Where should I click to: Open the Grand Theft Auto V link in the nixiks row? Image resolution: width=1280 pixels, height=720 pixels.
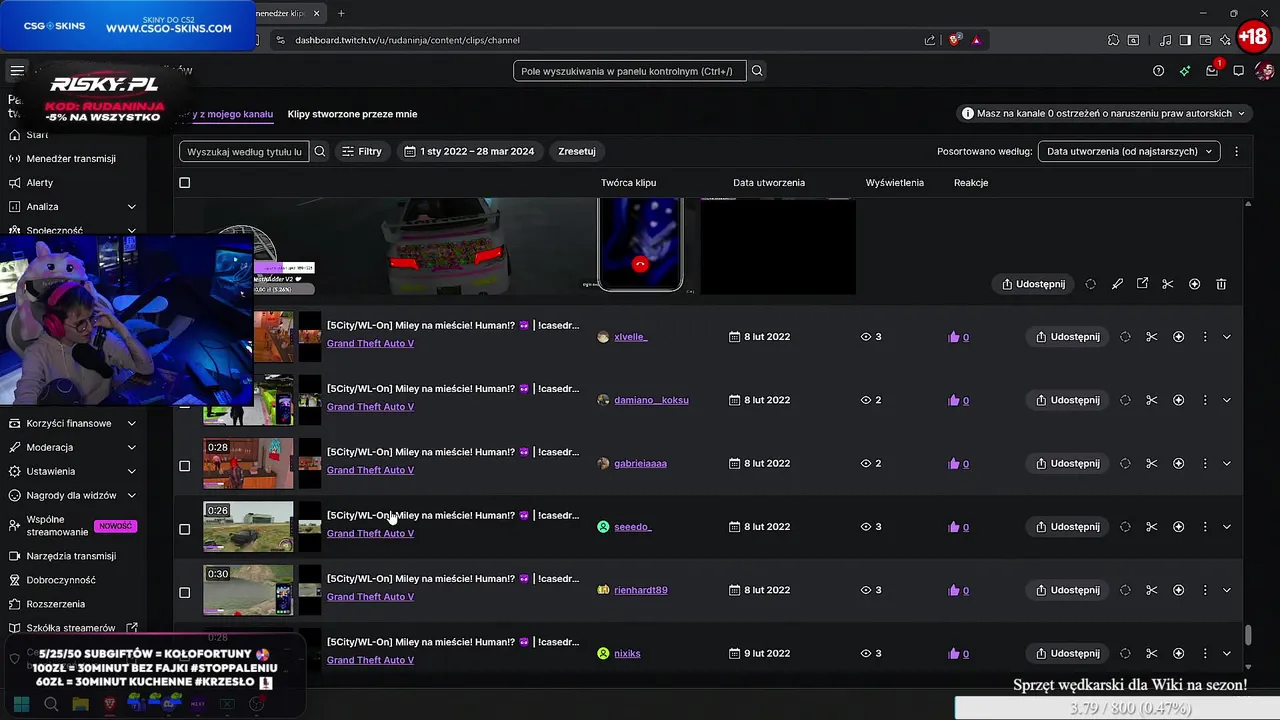370,660
